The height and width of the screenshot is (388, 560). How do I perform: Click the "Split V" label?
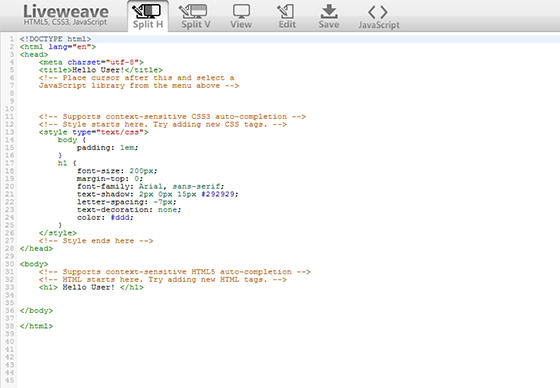pos(196,25)
